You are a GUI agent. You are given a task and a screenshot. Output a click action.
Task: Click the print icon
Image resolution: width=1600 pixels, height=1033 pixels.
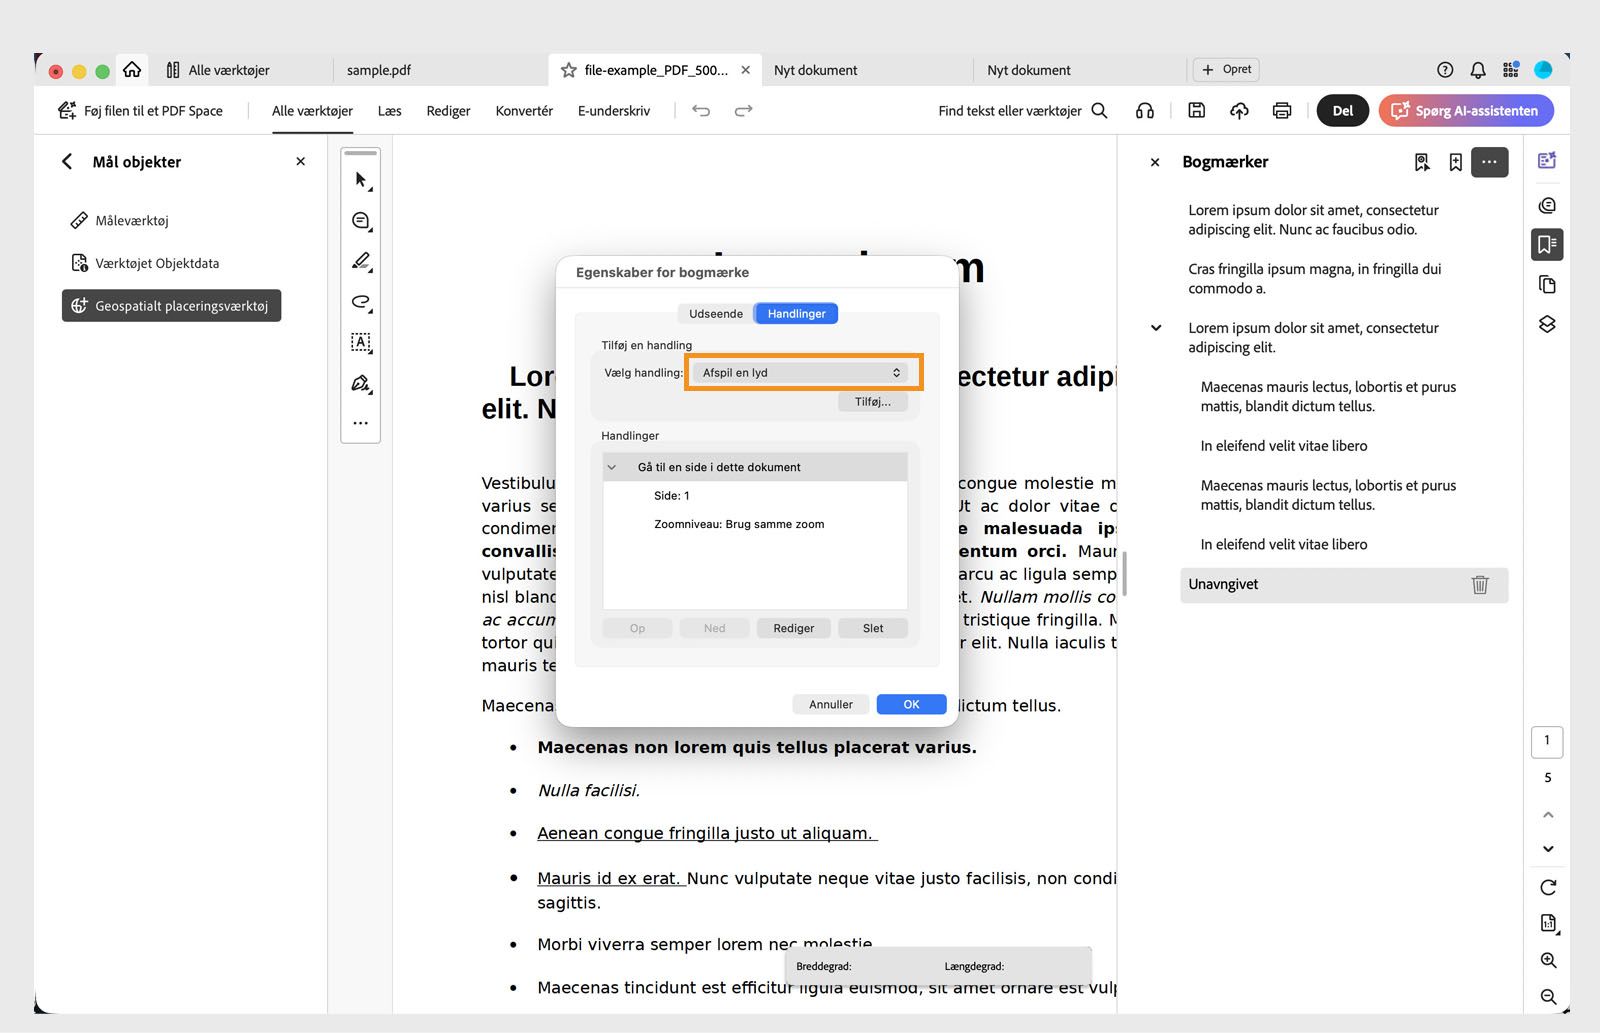1282,111
